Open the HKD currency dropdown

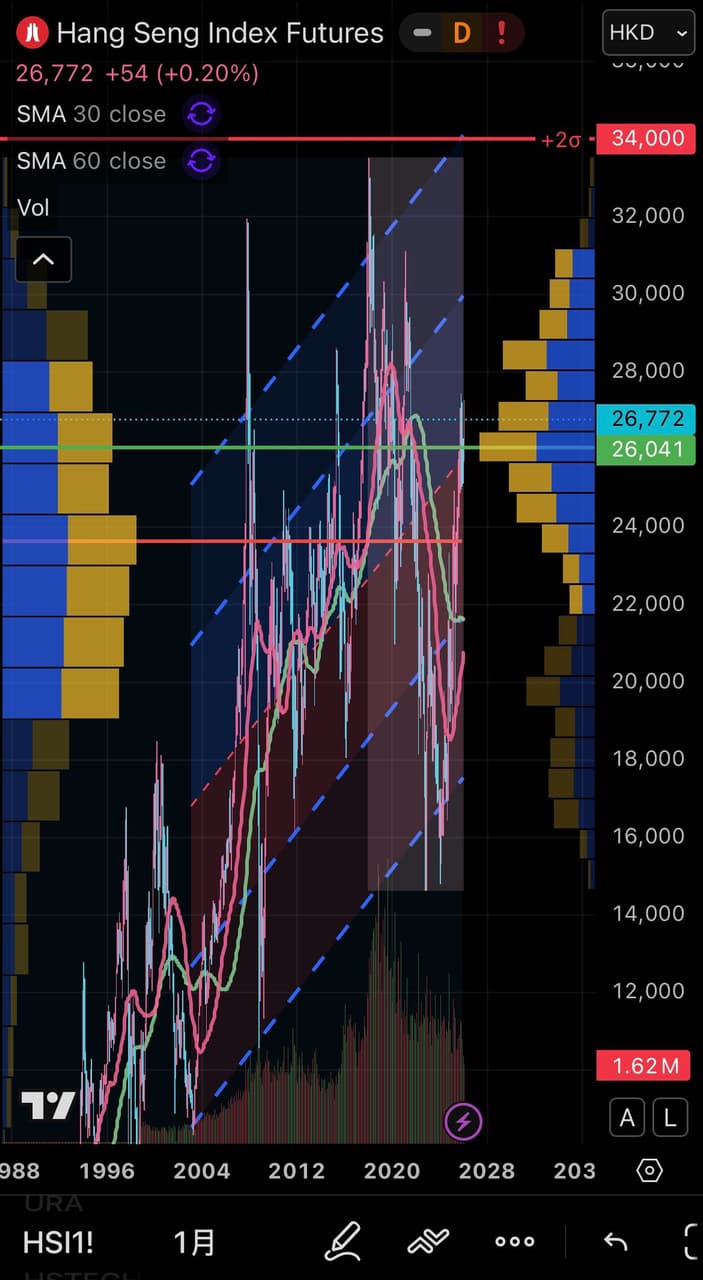point(649,33)
